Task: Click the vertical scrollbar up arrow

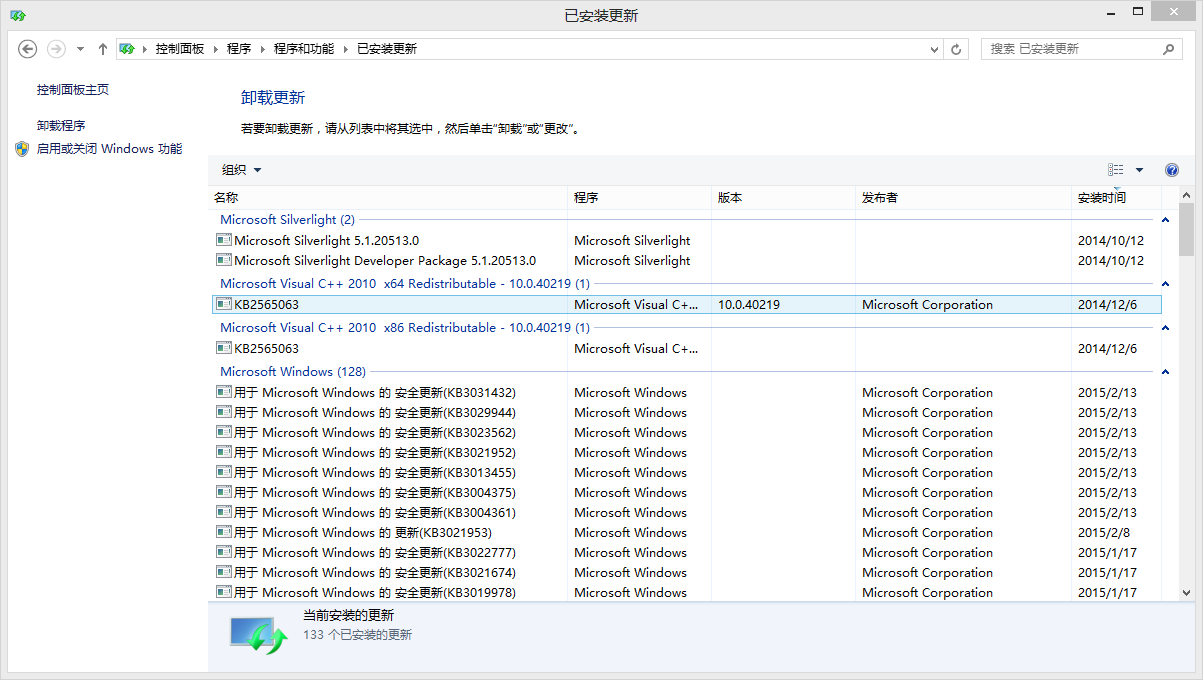Action: [1186, 196]
